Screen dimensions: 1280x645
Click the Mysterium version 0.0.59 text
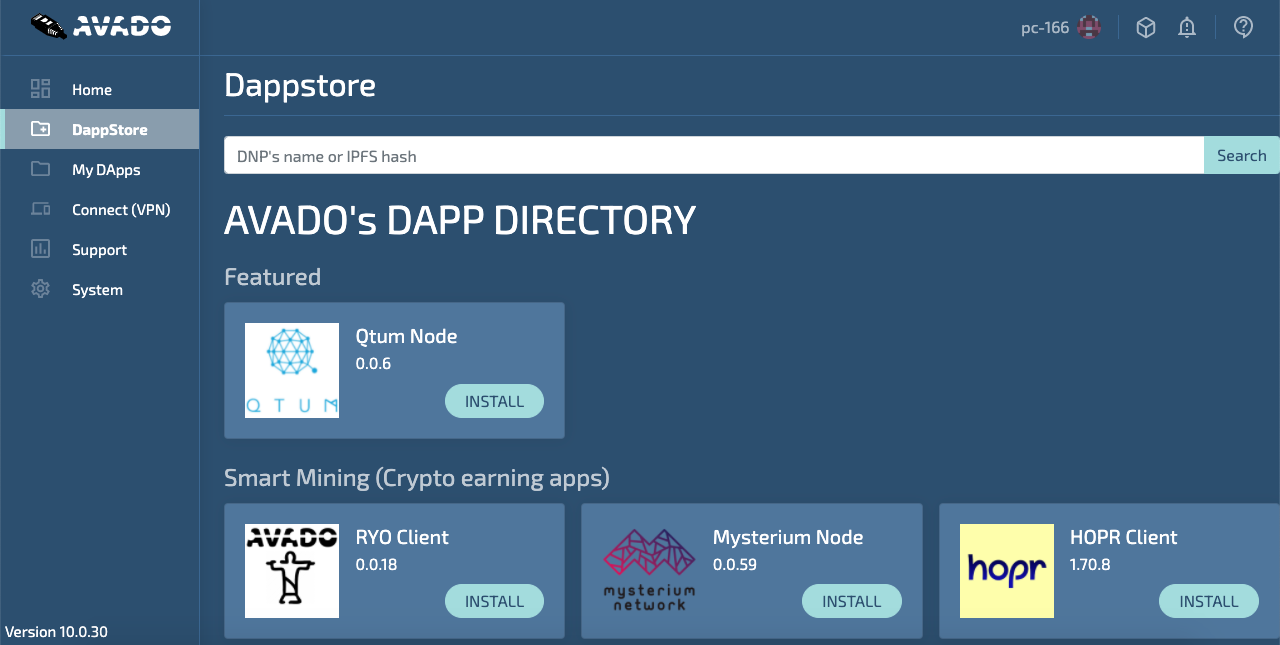(x=735, y=564)
